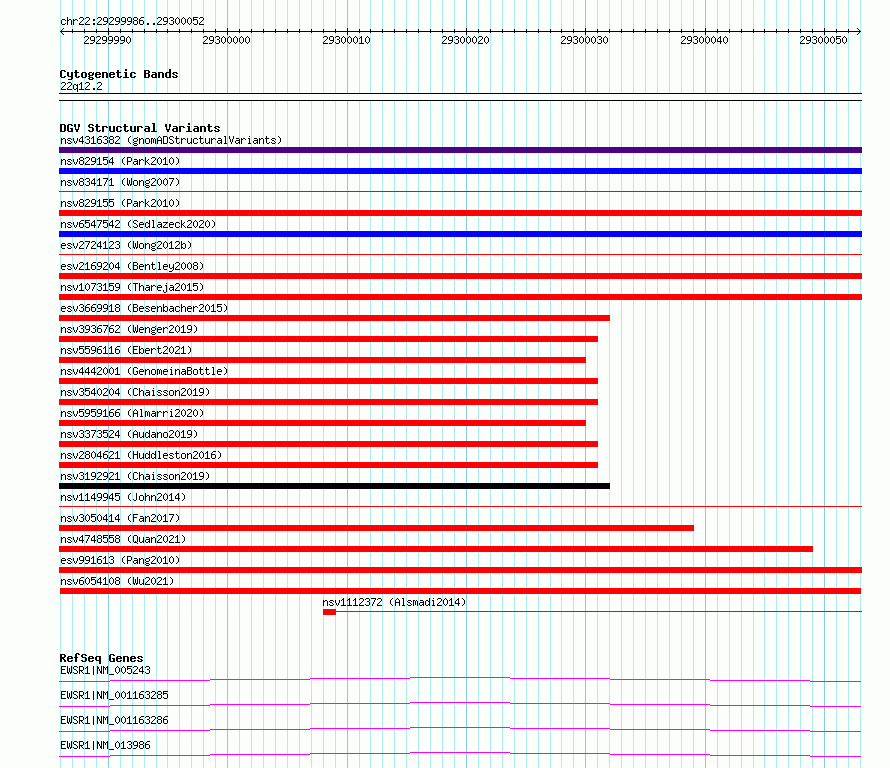The image size is (890, 768).
Task: Select nsv6054108 (Wu2021) variant
Action: [117, 581]
